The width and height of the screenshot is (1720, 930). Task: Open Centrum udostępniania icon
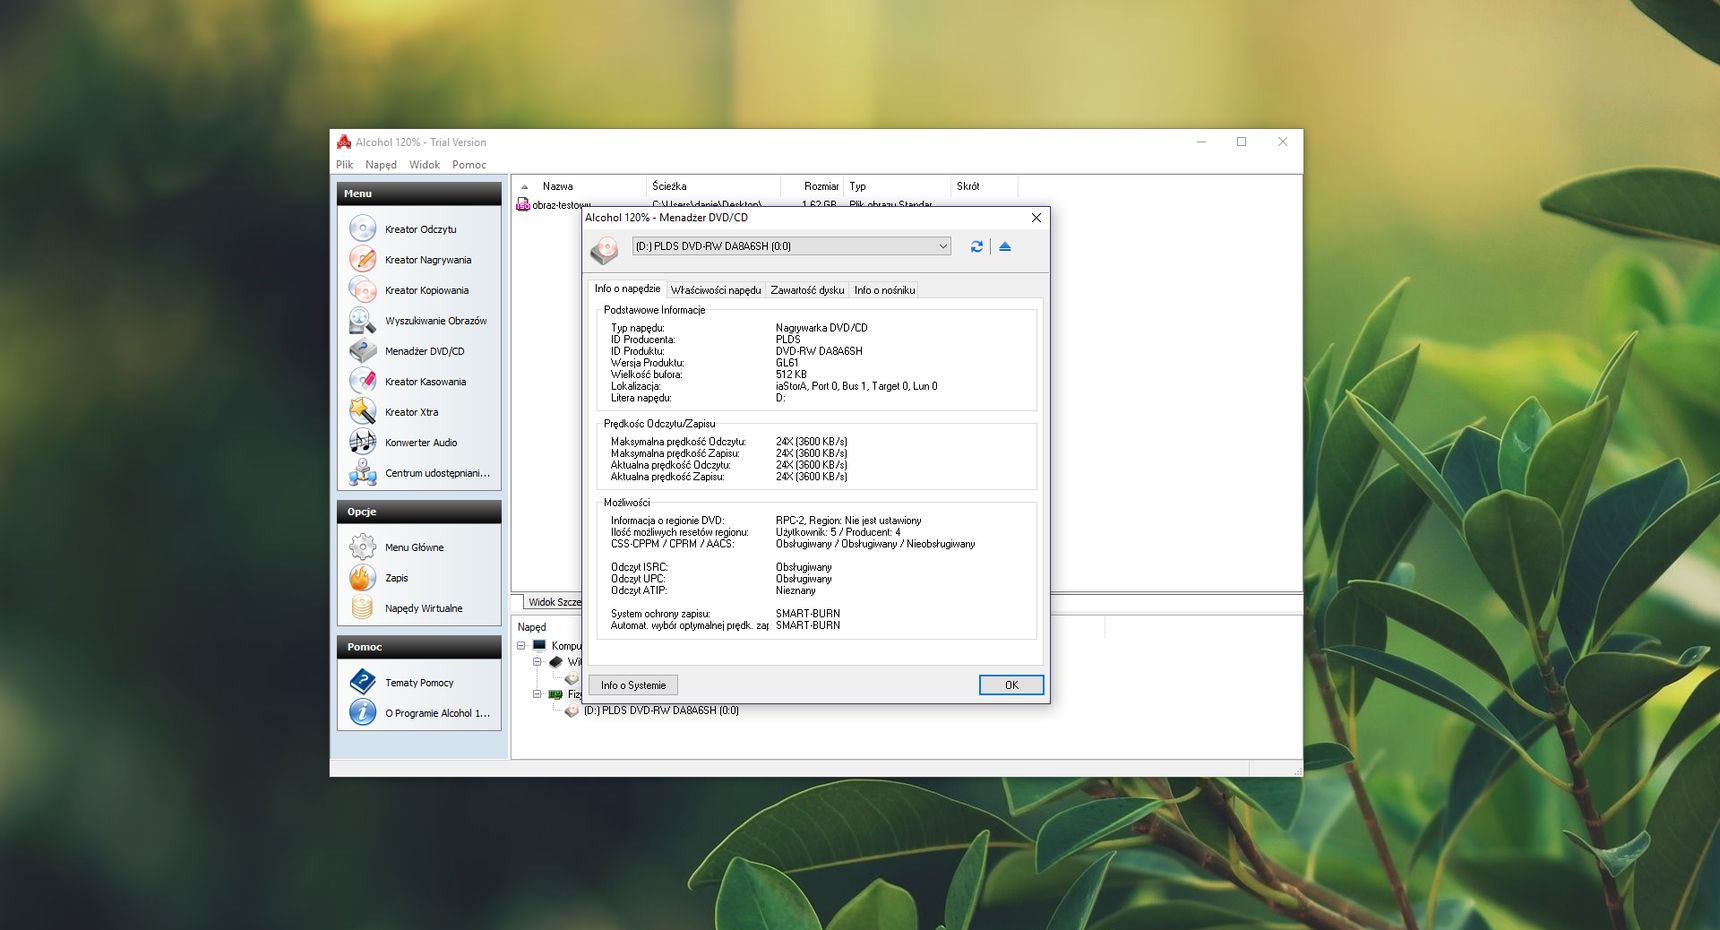point(362,473)
